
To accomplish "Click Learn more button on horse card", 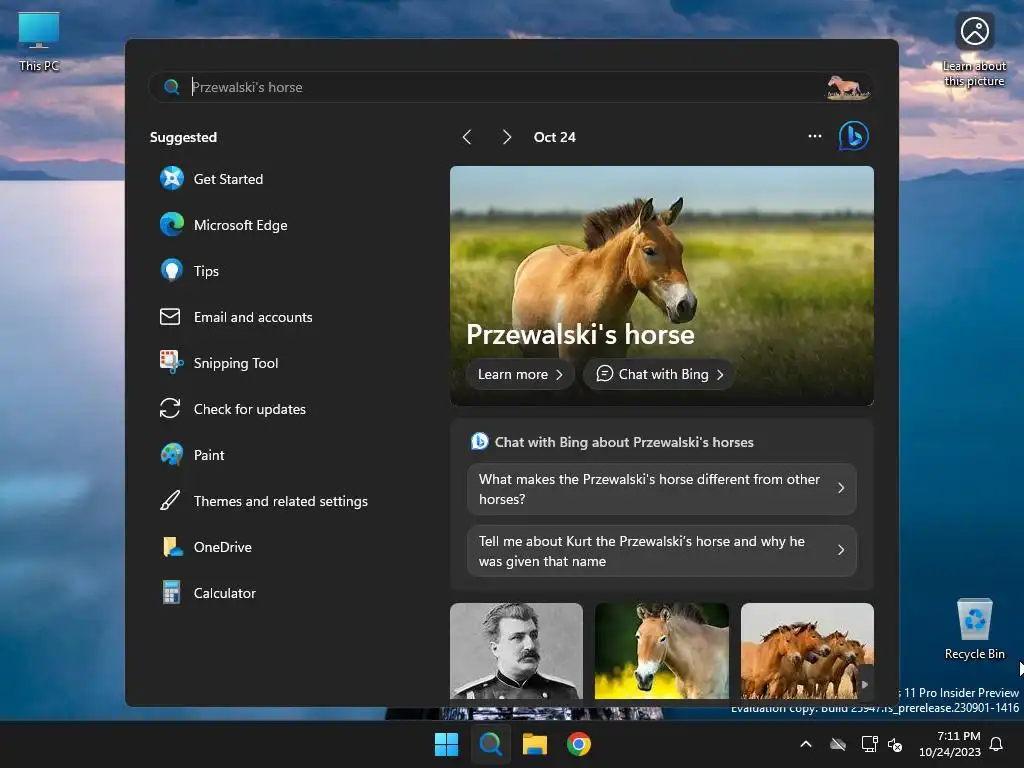I will click(x=520, y=374).
